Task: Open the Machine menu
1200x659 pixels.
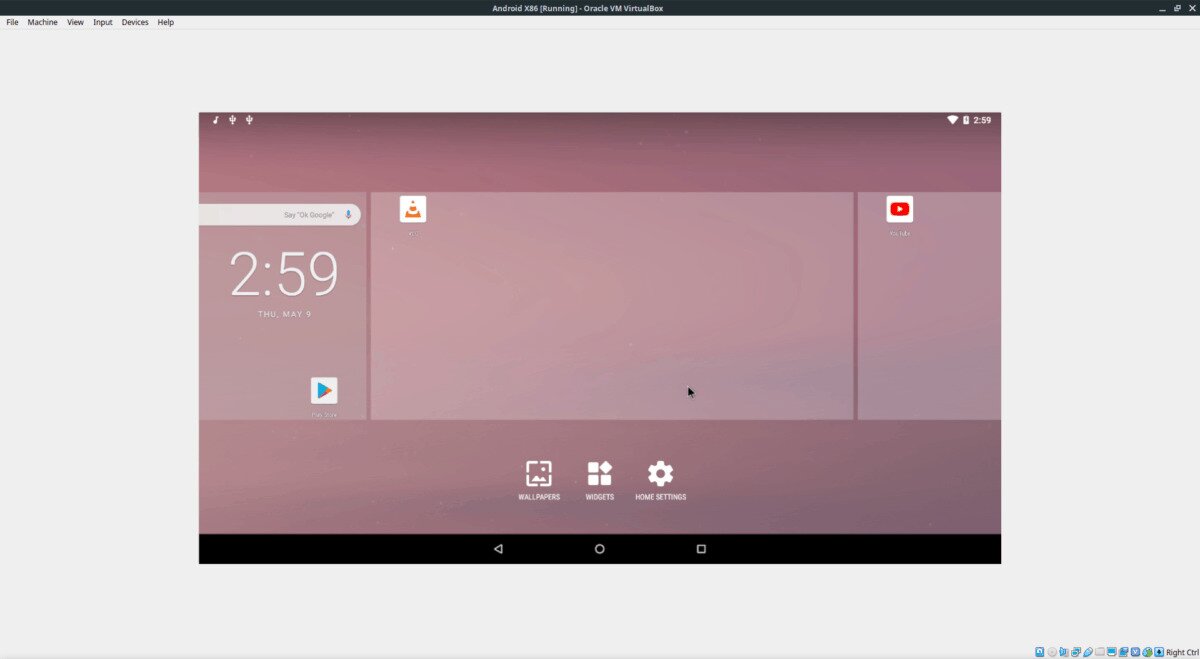Action: click(42, 22)
